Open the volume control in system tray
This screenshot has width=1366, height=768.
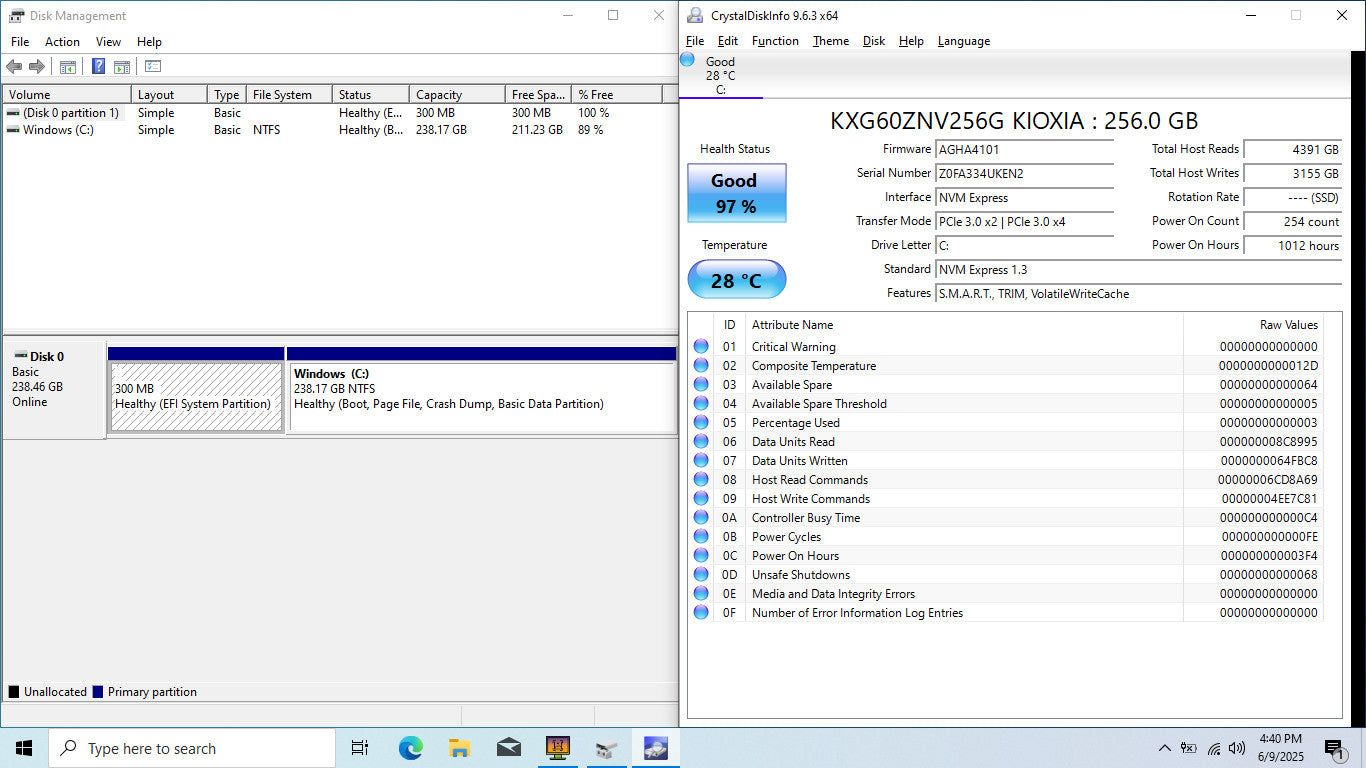pyautogui.click(x=1237, y=748)
